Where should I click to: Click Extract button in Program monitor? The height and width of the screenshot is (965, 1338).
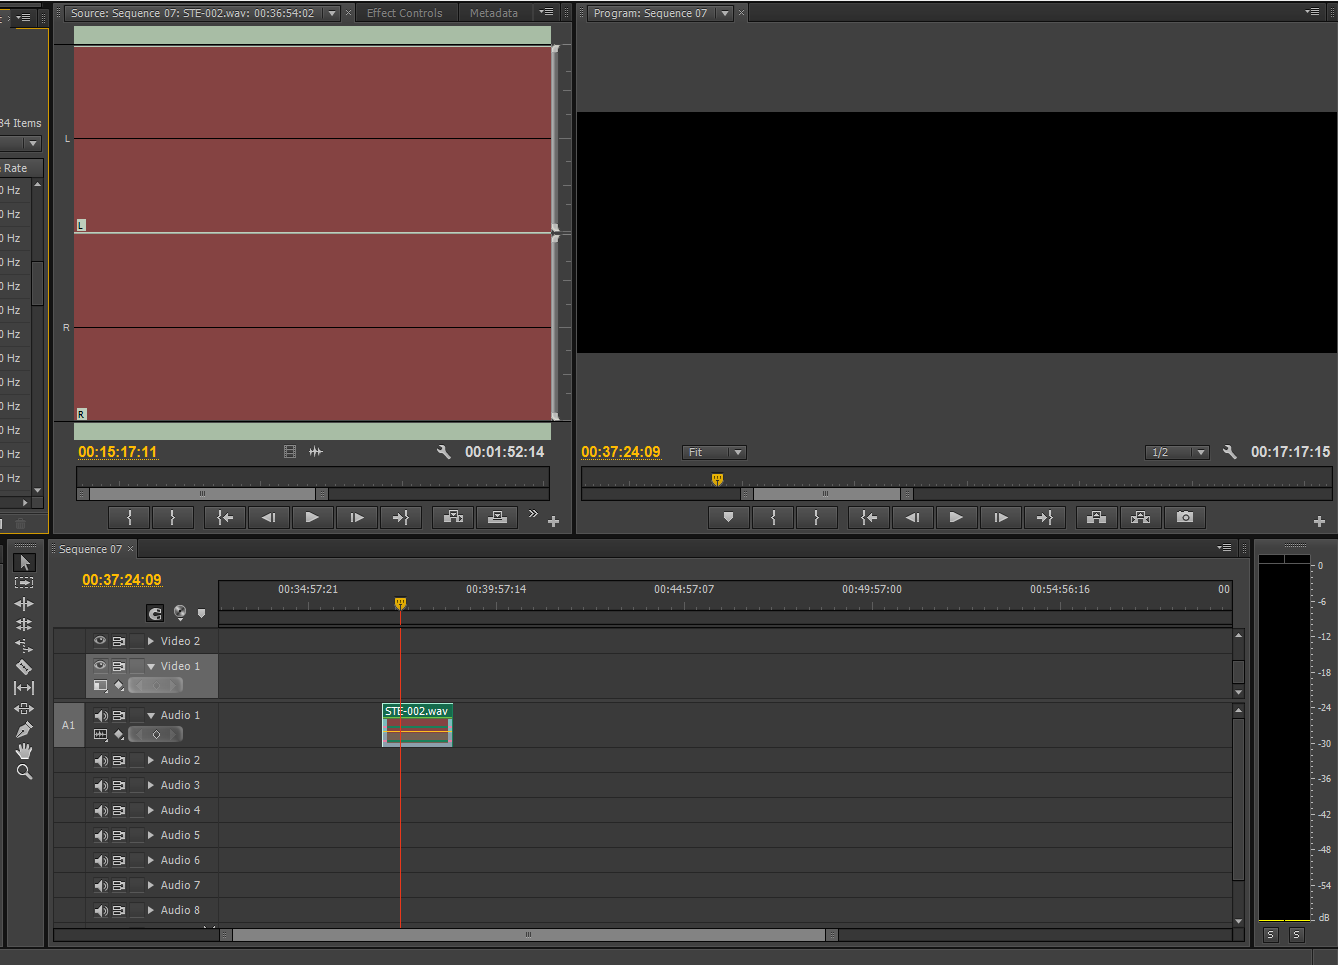[1141, 517]
